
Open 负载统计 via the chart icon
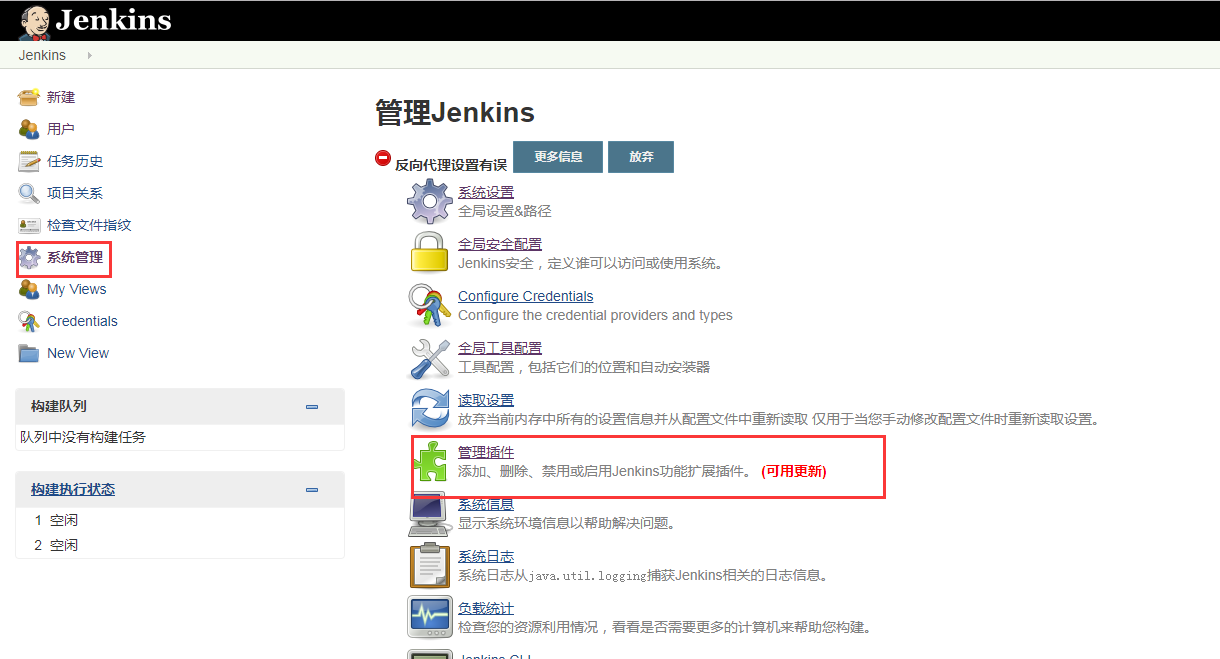click(430, 616)
